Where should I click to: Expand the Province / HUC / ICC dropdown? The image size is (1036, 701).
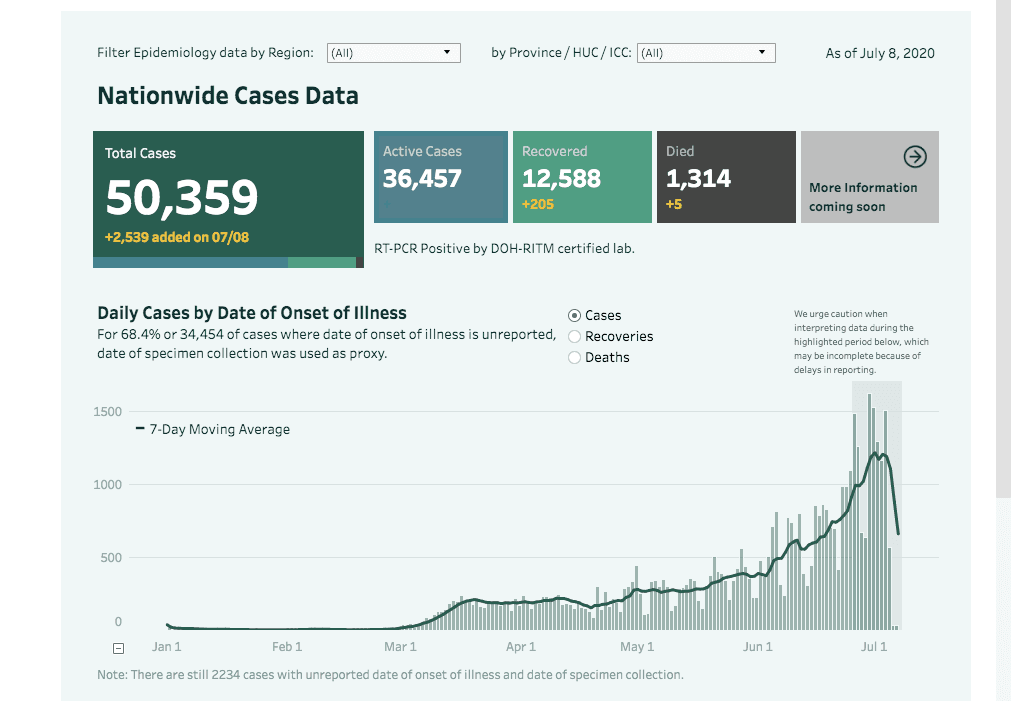(x=706, y=53)
